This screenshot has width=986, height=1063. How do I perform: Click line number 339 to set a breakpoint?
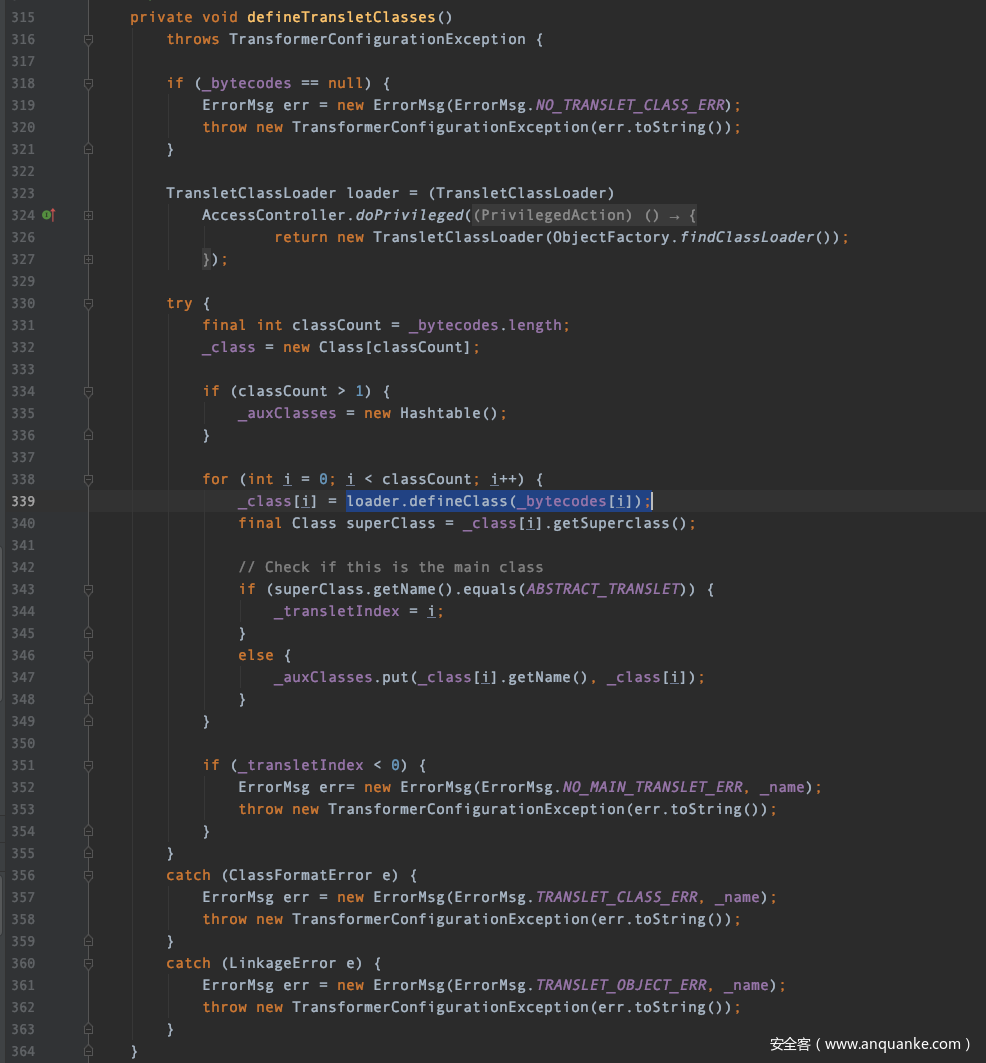tap(22, 501)
